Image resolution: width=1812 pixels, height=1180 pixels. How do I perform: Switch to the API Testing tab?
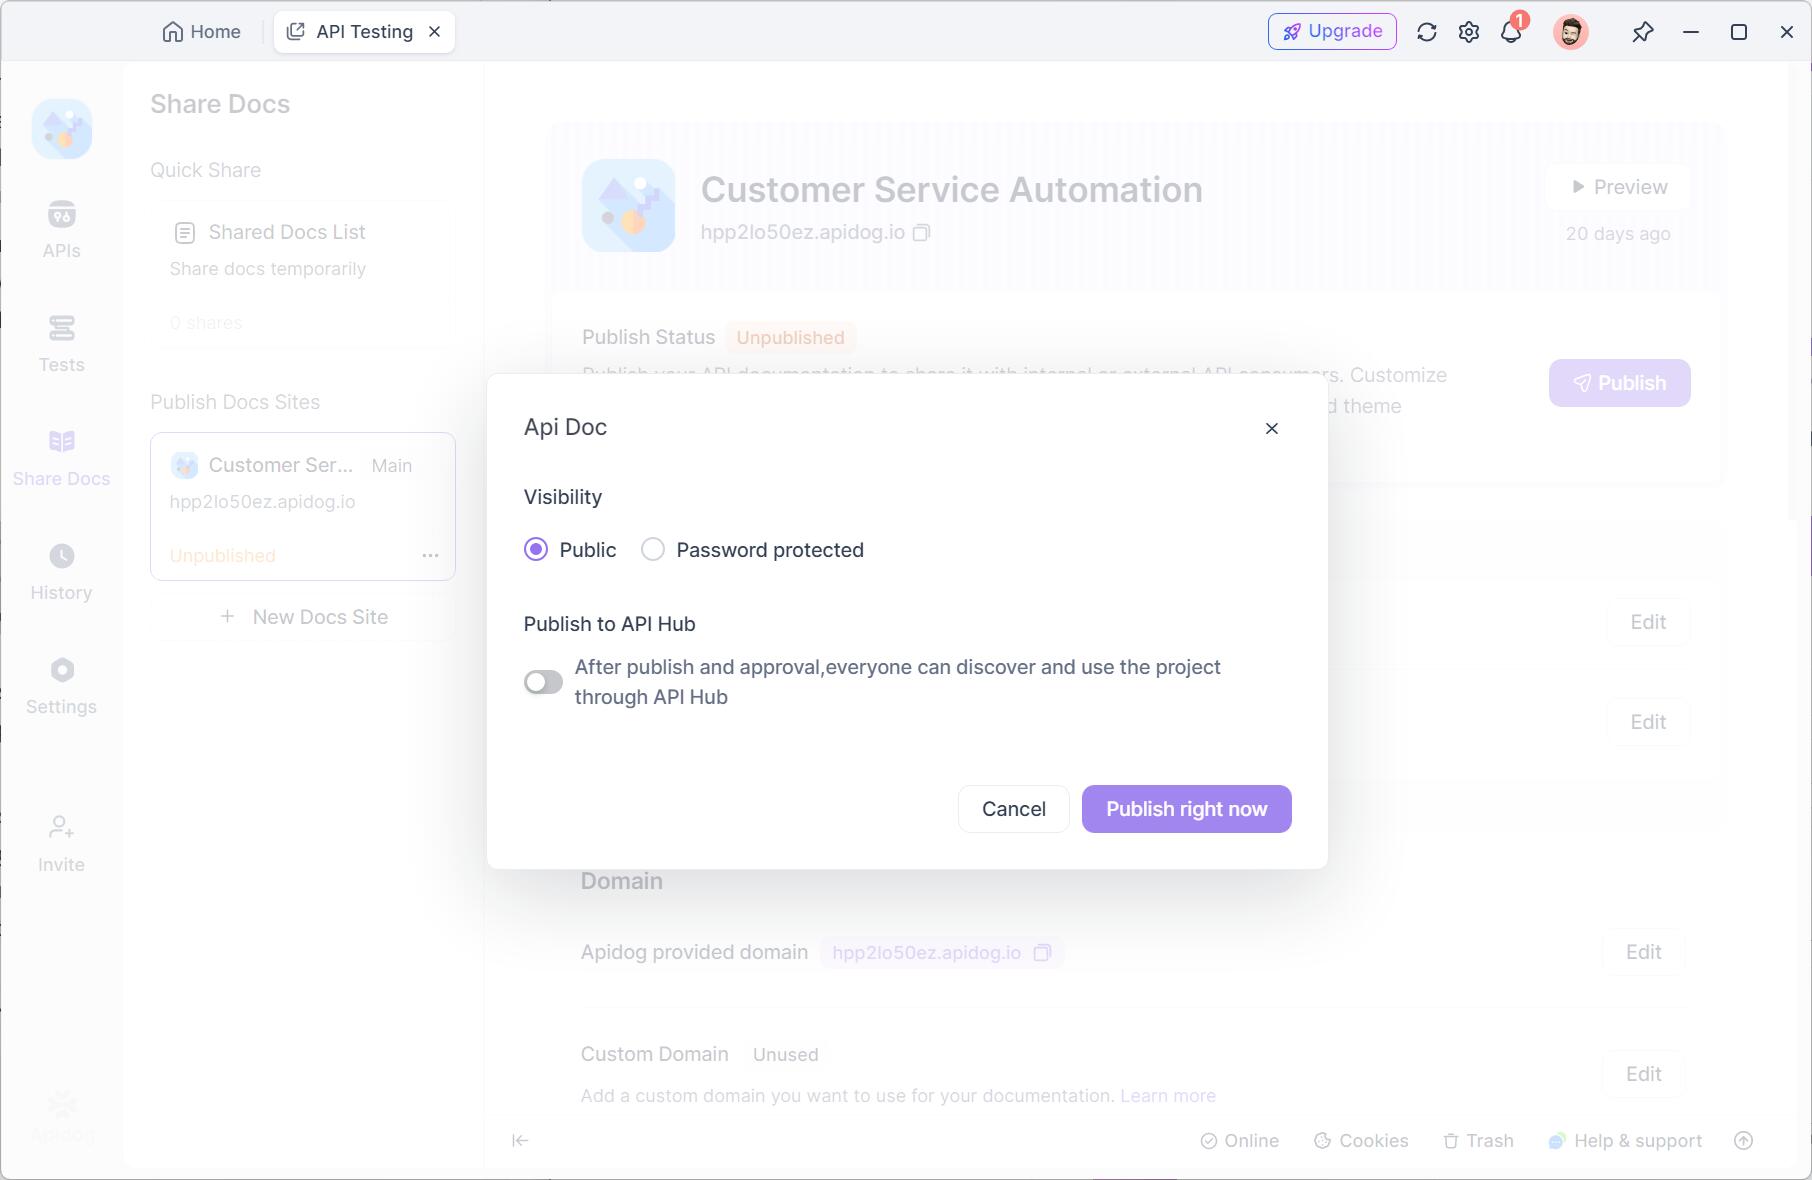[x=365, y=32]
